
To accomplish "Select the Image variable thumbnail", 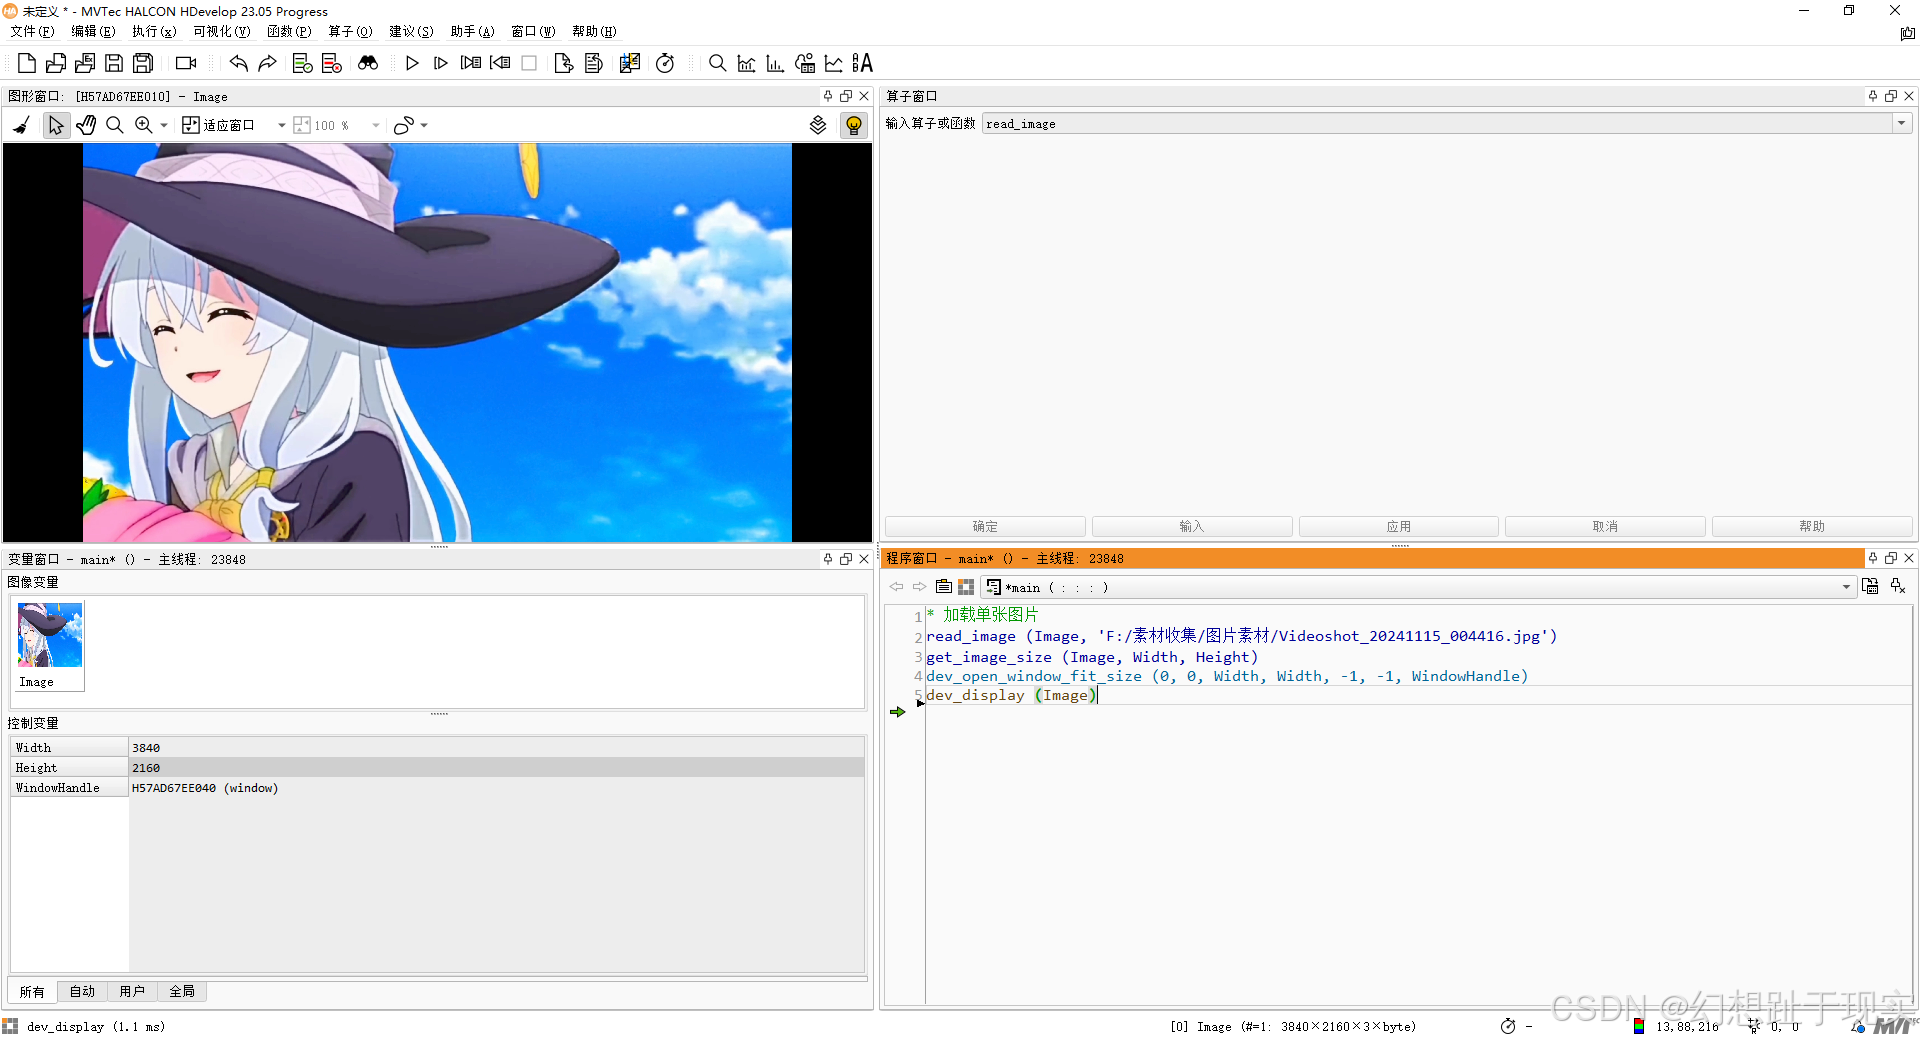I will point(50,645).
